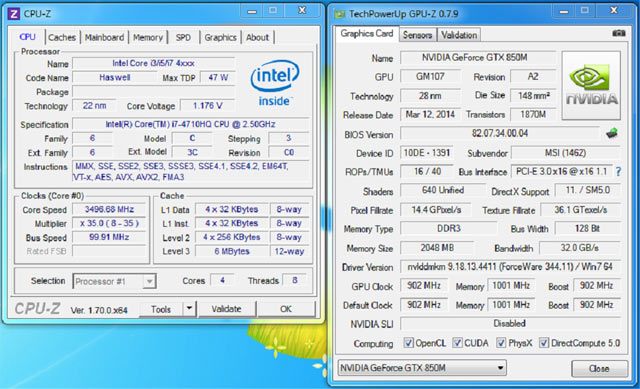Click the GPU-Z camera screenshot icon

click(x=618, y=33)
